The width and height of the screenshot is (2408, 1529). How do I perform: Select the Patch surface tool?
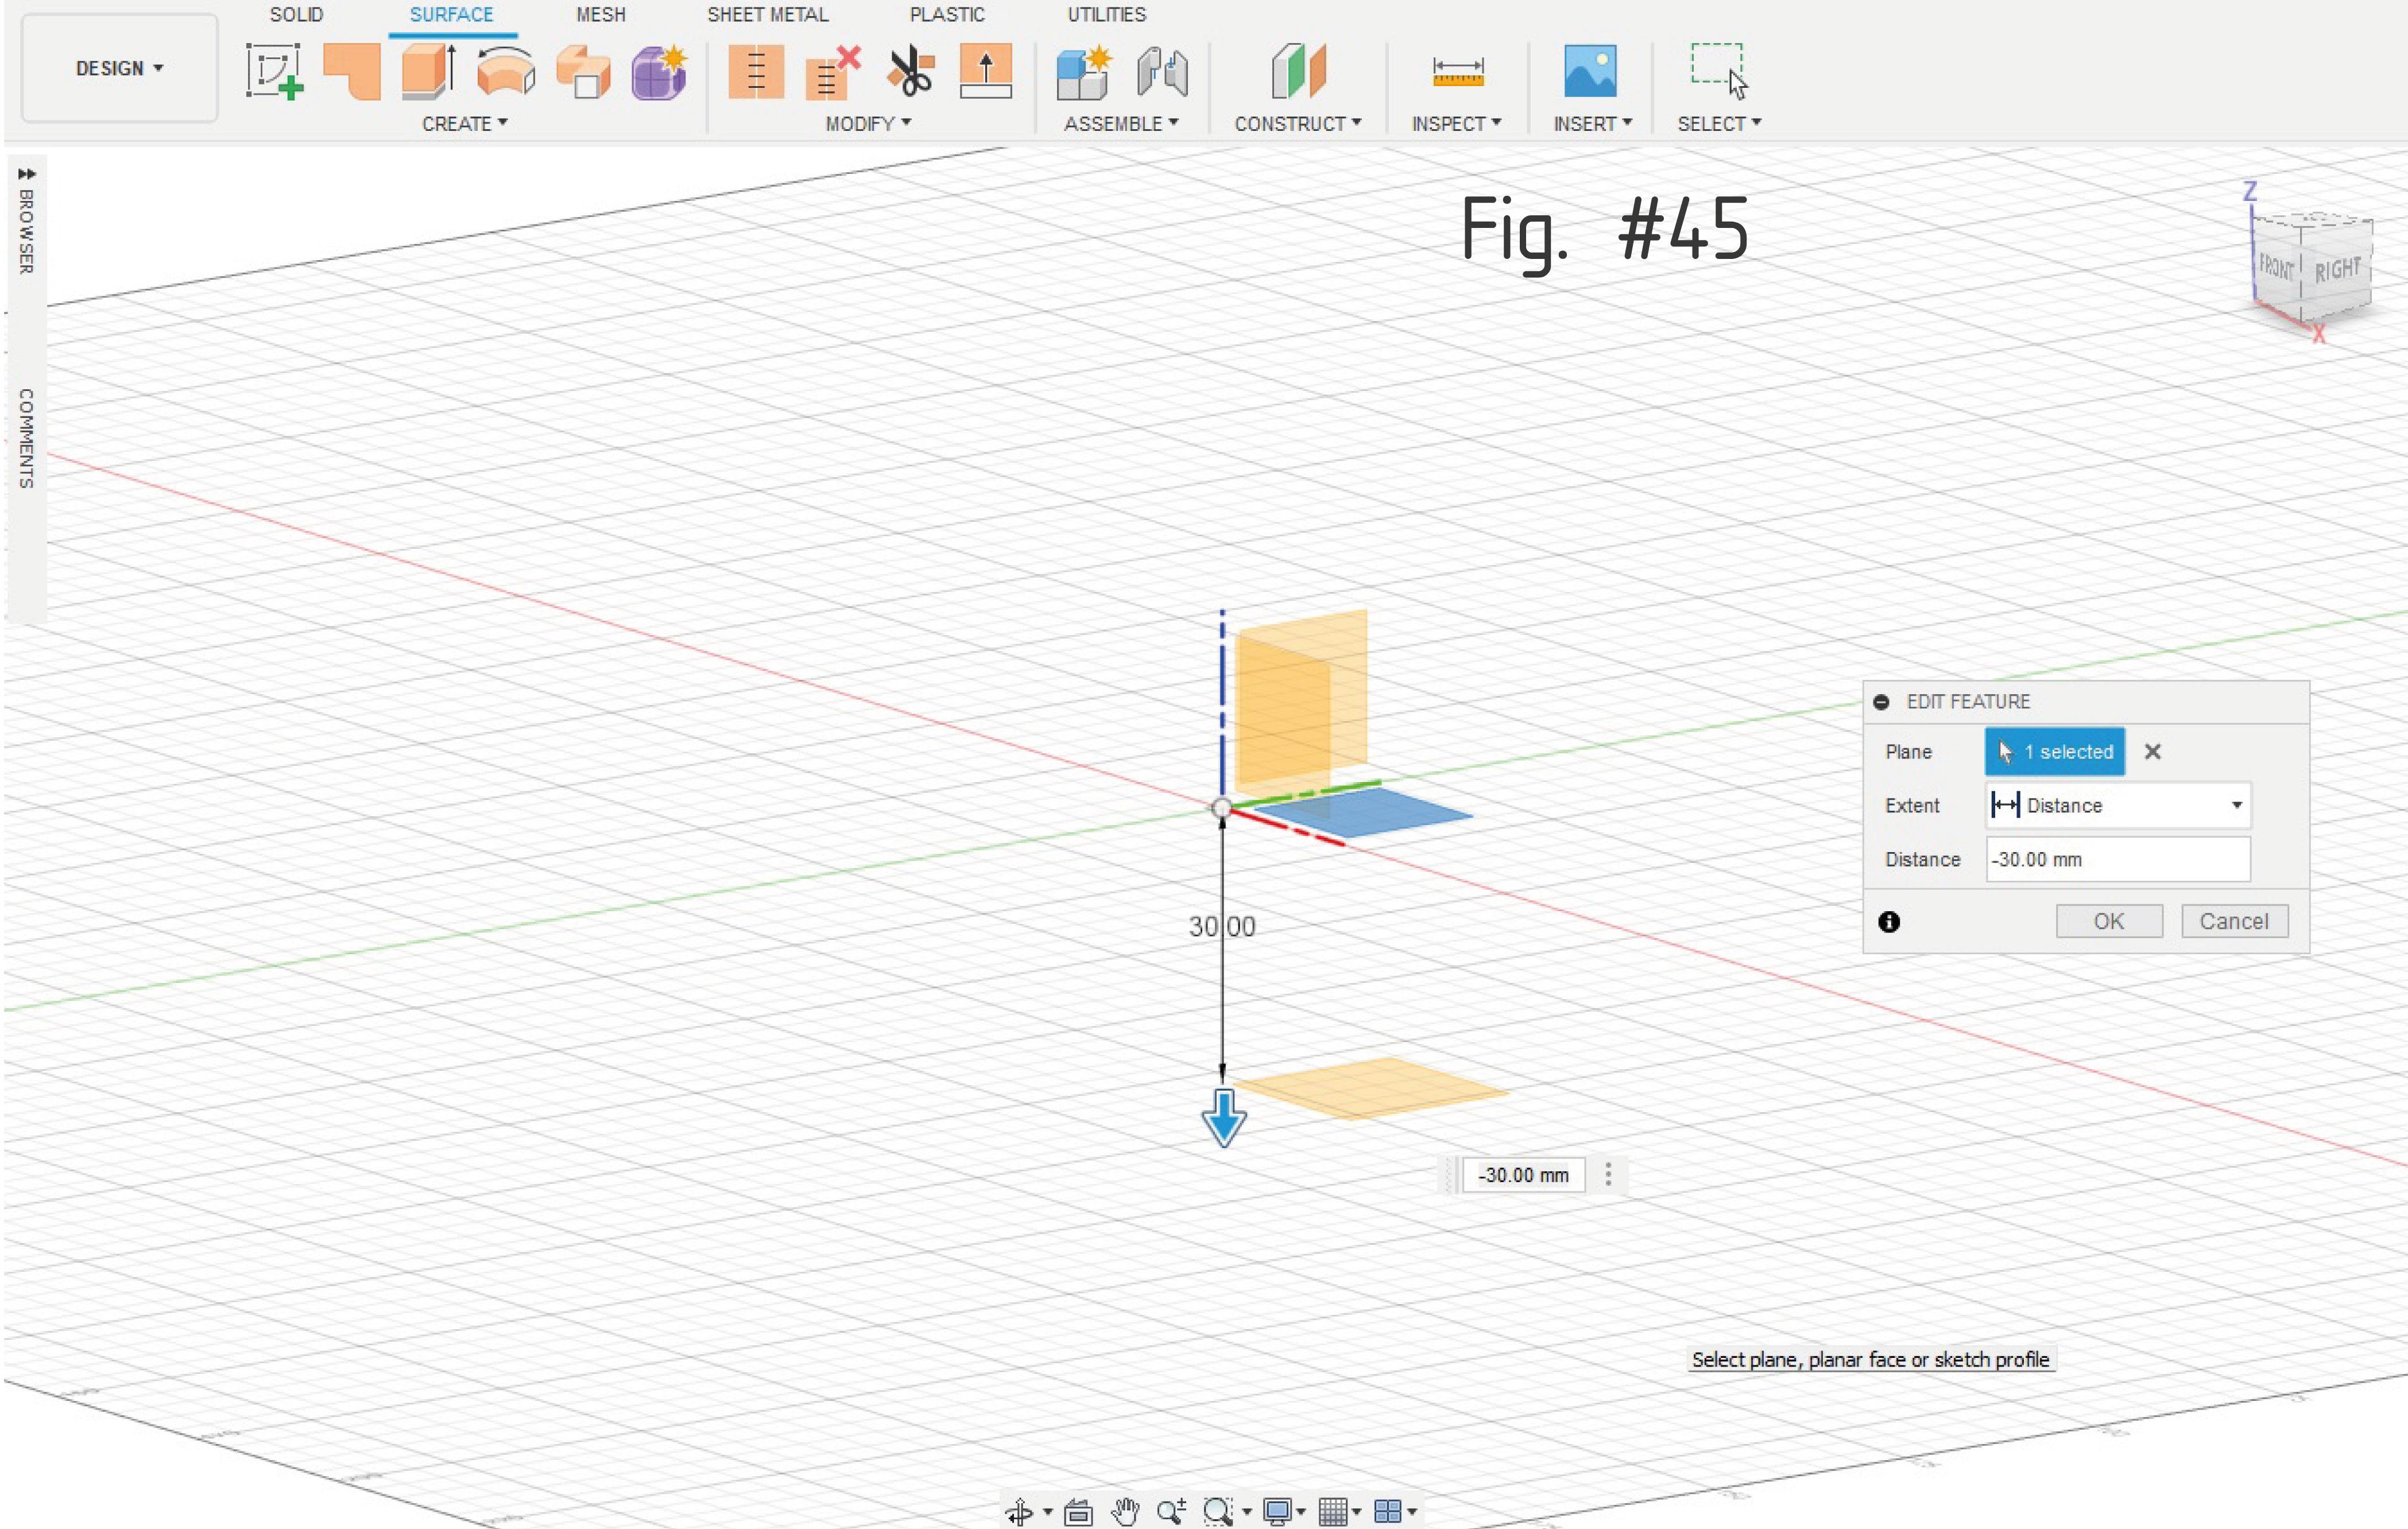[352, 71]
